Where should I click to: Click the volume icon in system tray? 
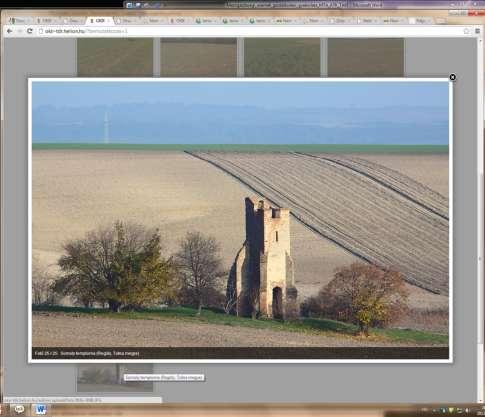tap(468, 410)
